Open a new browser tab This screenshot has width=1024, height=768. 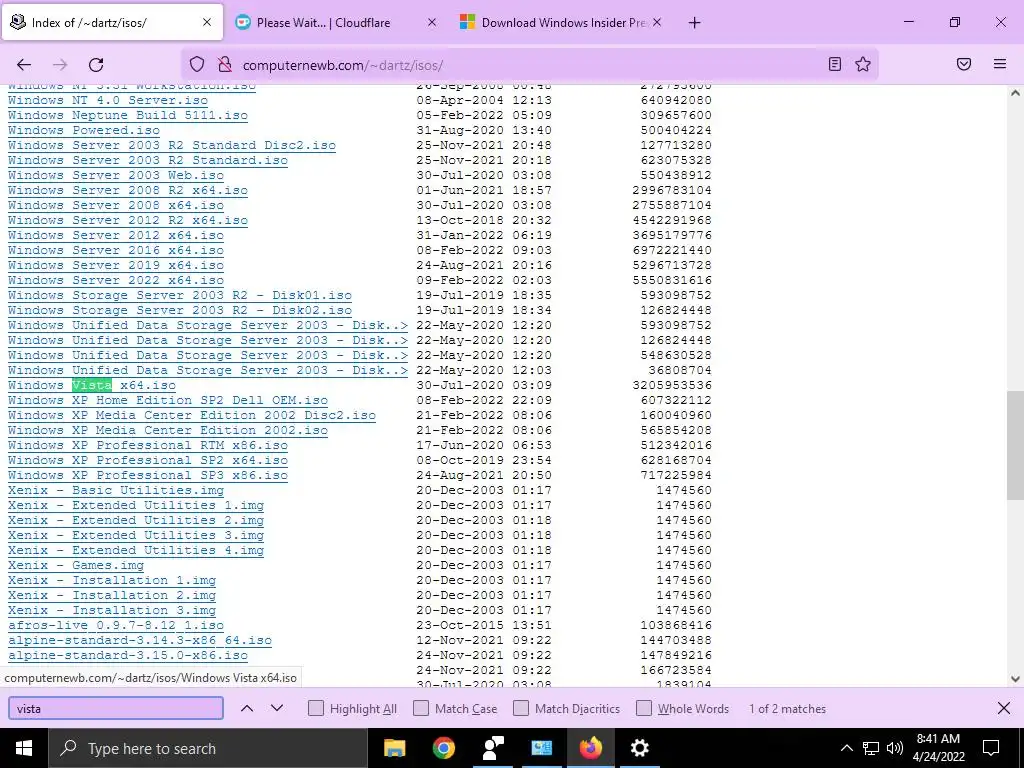[694, 23]
